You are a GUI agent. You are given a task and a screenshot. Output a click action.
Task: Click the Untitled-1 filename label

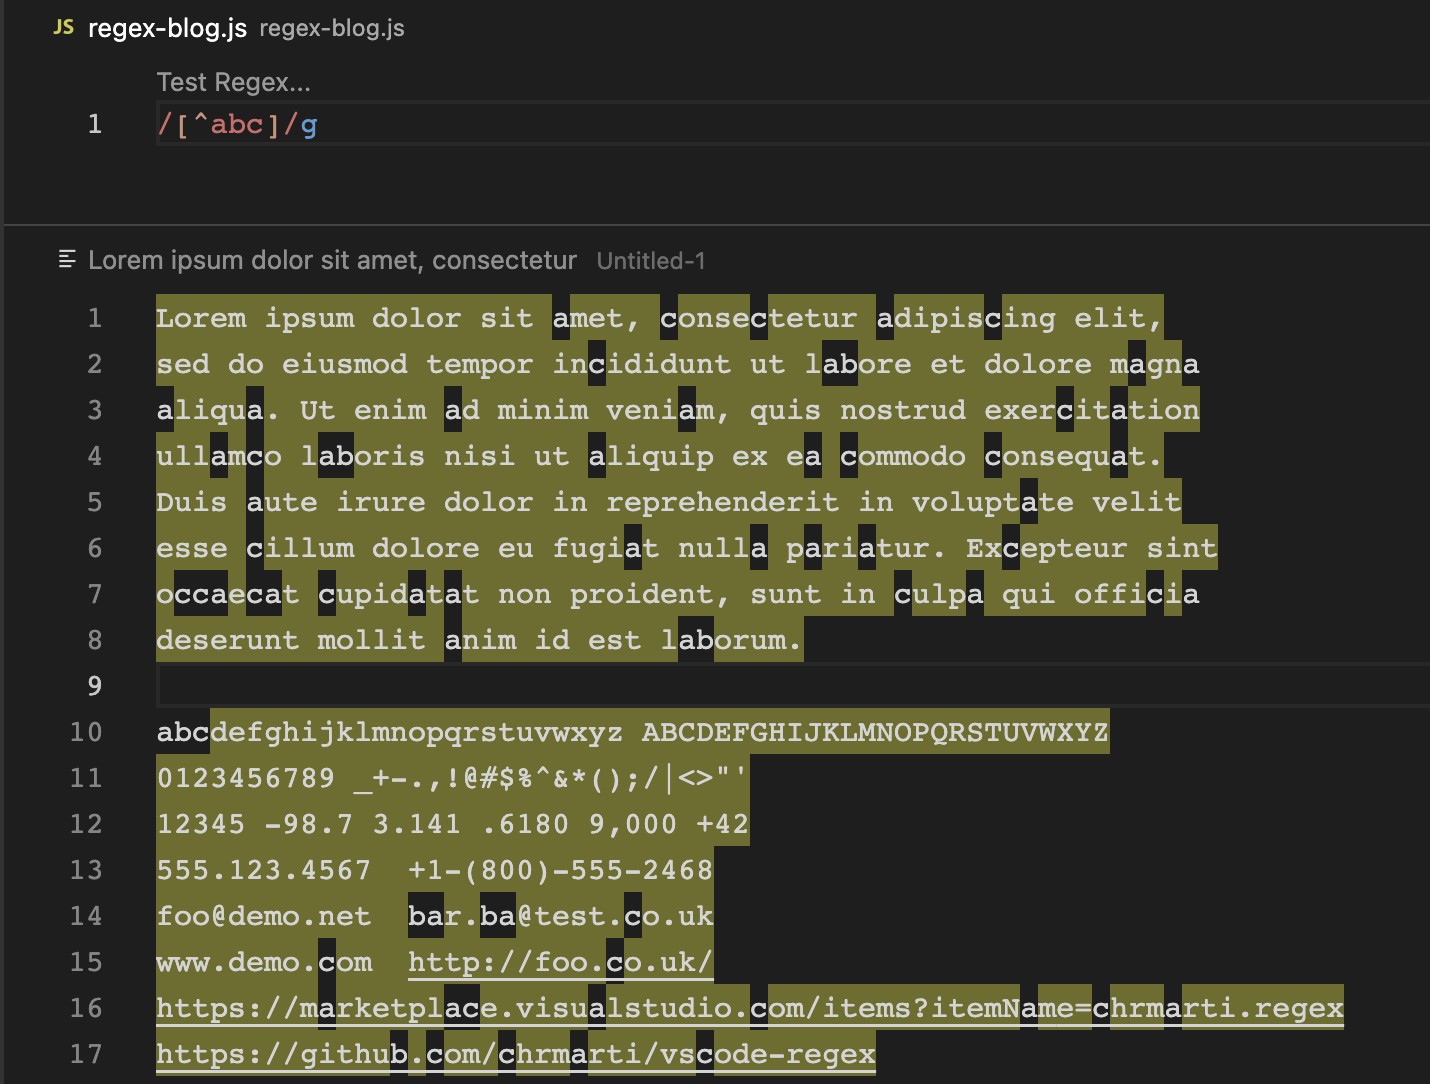tap(650, 261)
